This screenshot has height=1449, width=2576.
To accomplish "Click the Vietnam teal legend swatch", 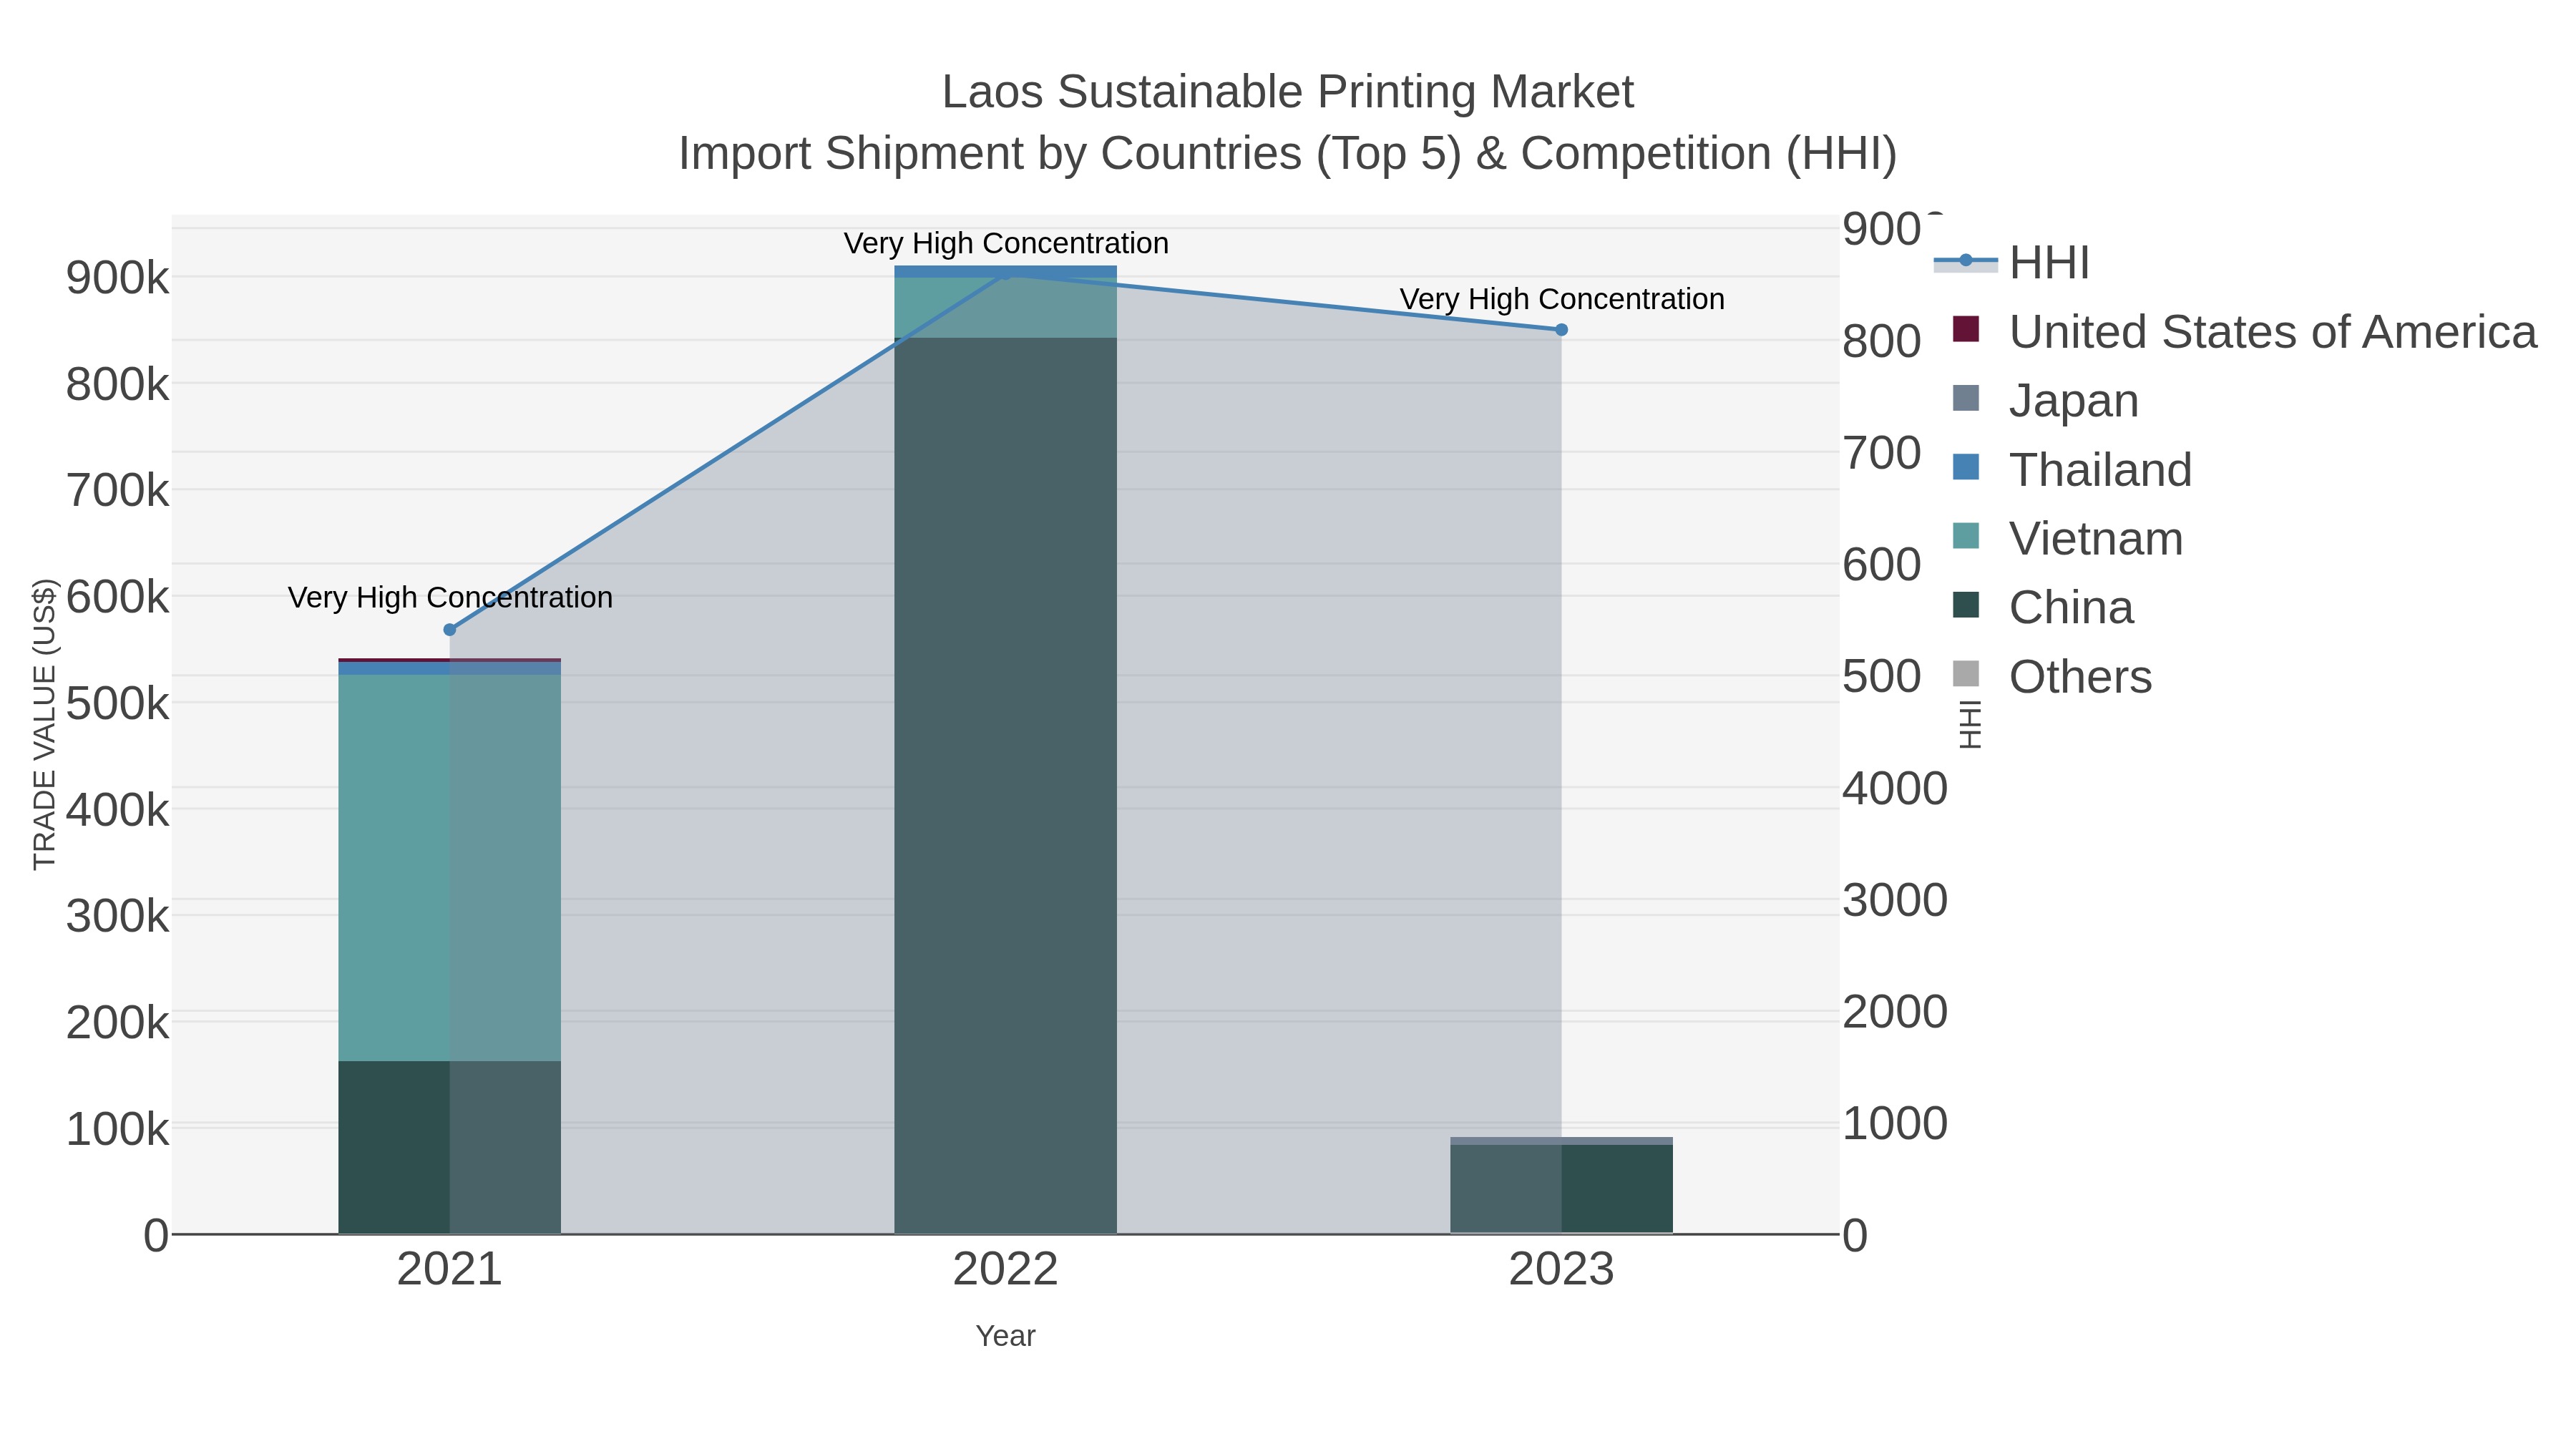I will click(x=1966, y=536).
